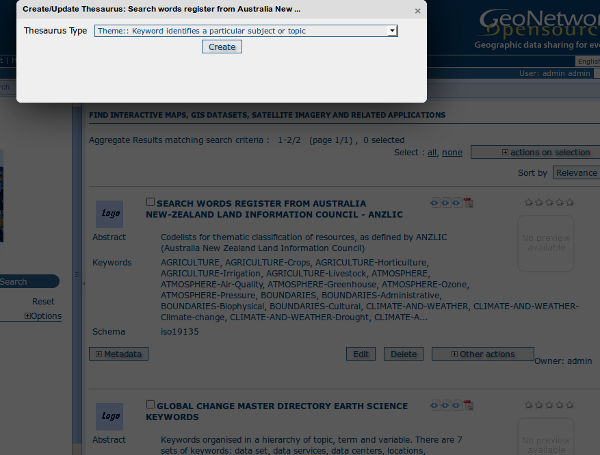
Task: Select the Global Change Master Directory checkbox
Action: [x=151, y=405]
